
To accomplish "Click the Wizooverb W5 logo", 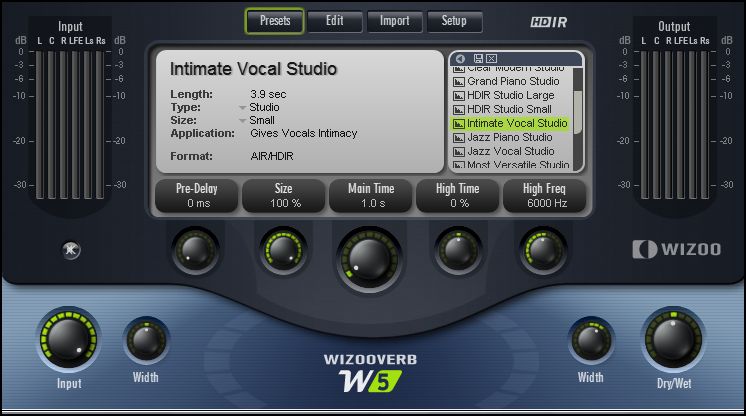I will click(x=370, y=374).
